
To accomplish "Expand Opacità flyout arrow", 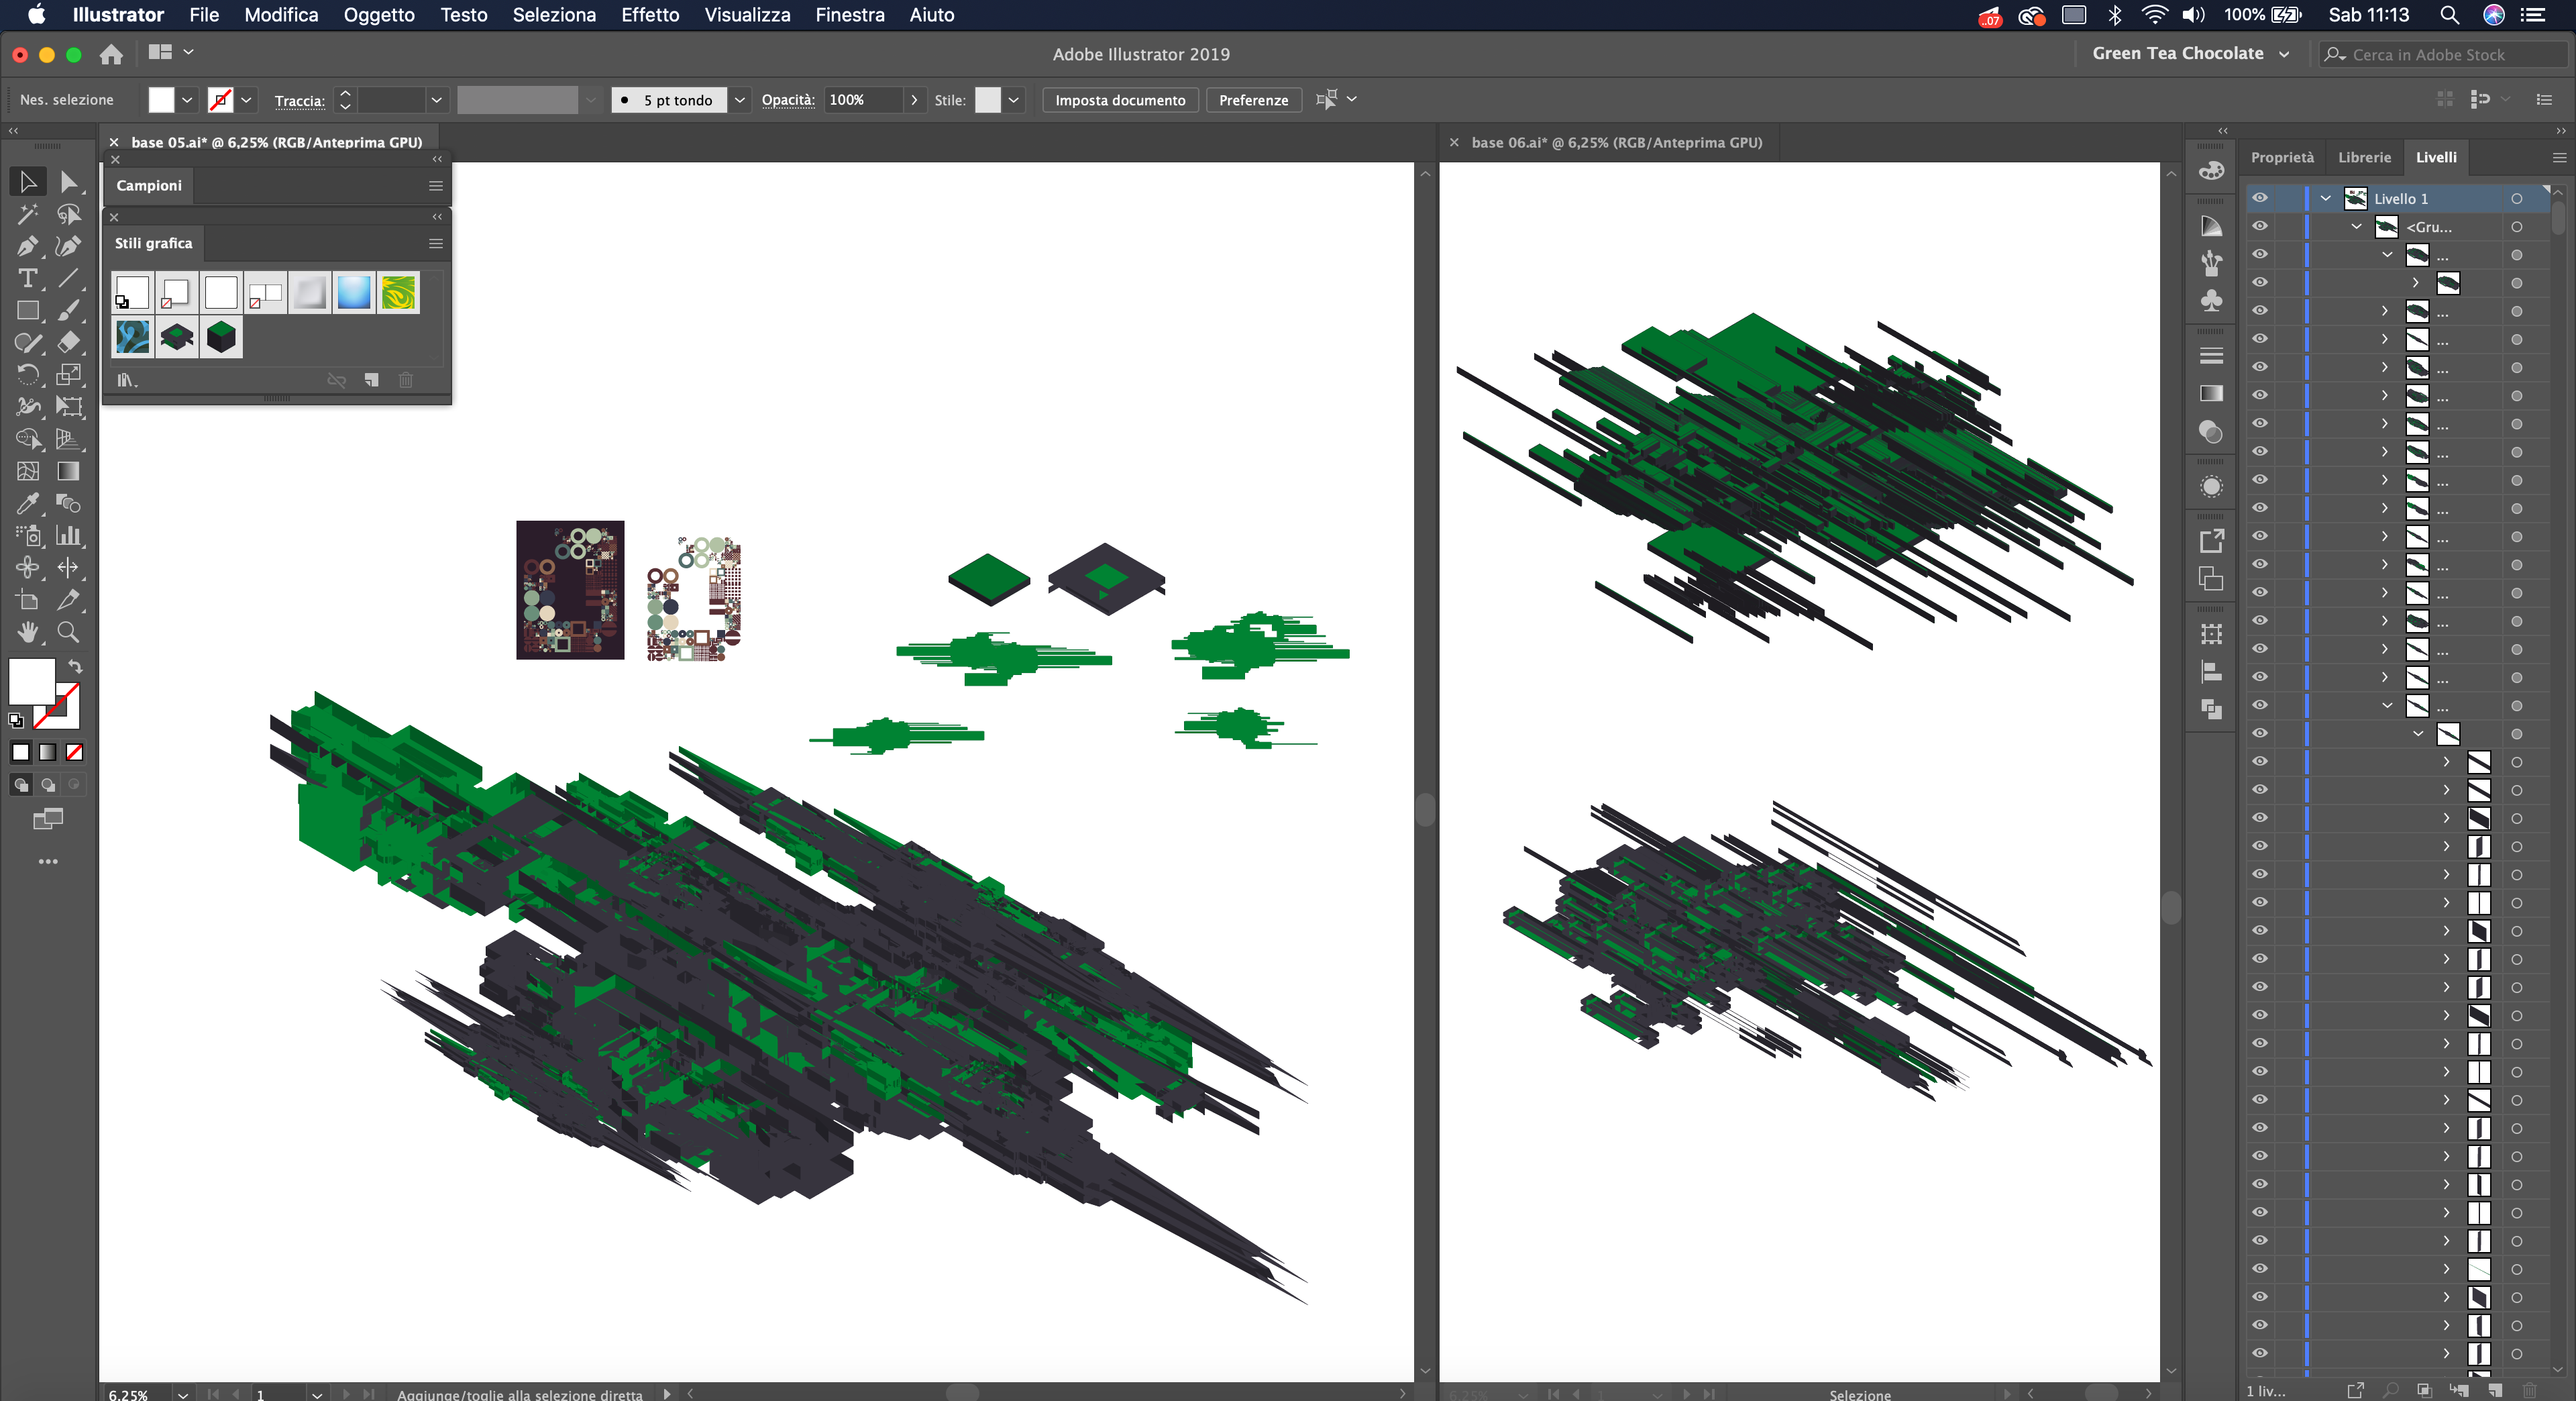I will tap(913, 100).
